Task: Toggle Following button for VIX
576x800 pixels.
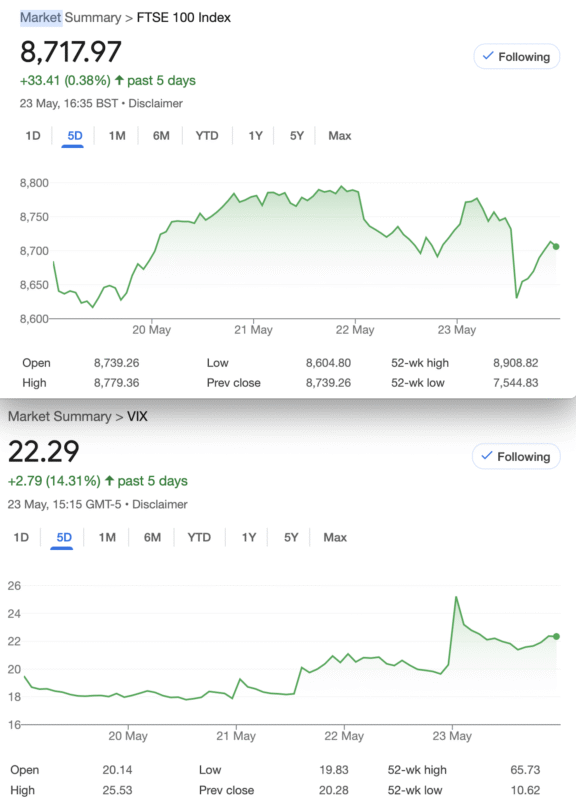Action: point(516,457)
